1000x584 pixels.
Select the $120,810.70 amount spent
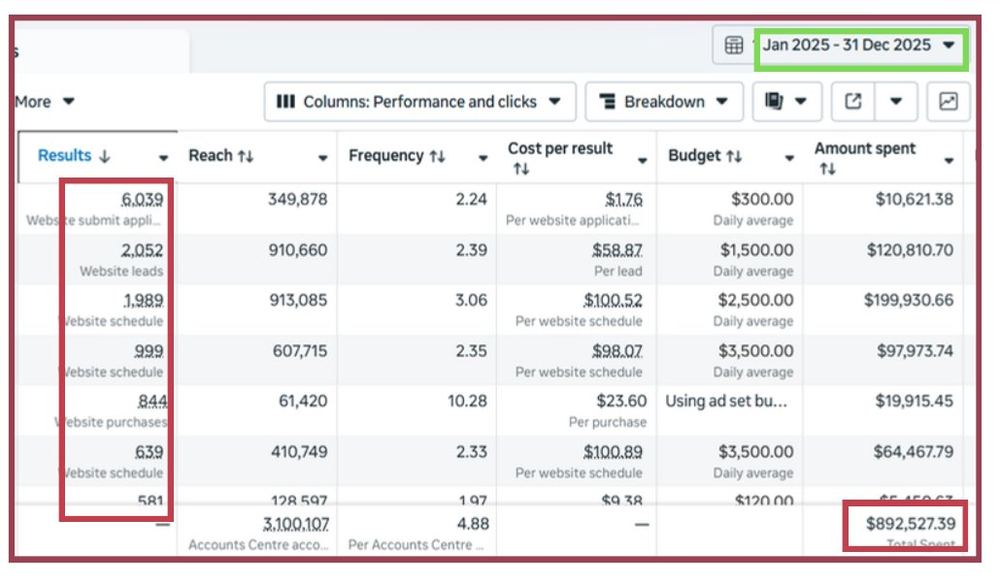(x=910, y=250)
